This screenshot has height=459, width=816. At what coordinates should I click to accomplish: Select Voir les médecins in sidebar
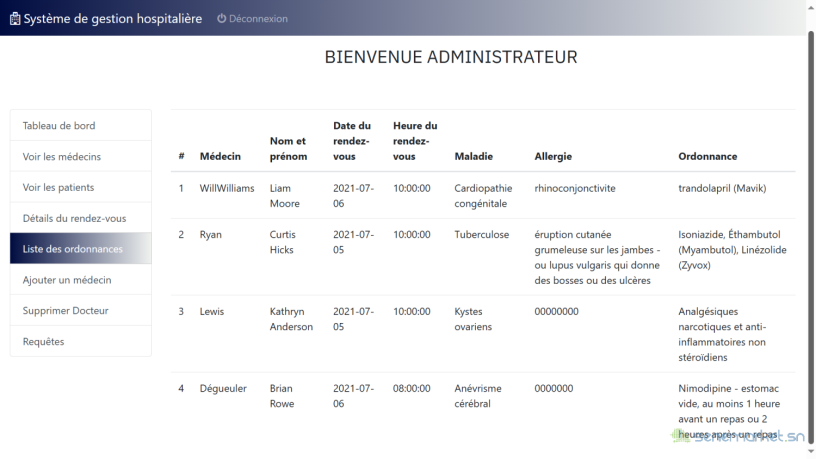click(x=81, y=156)
